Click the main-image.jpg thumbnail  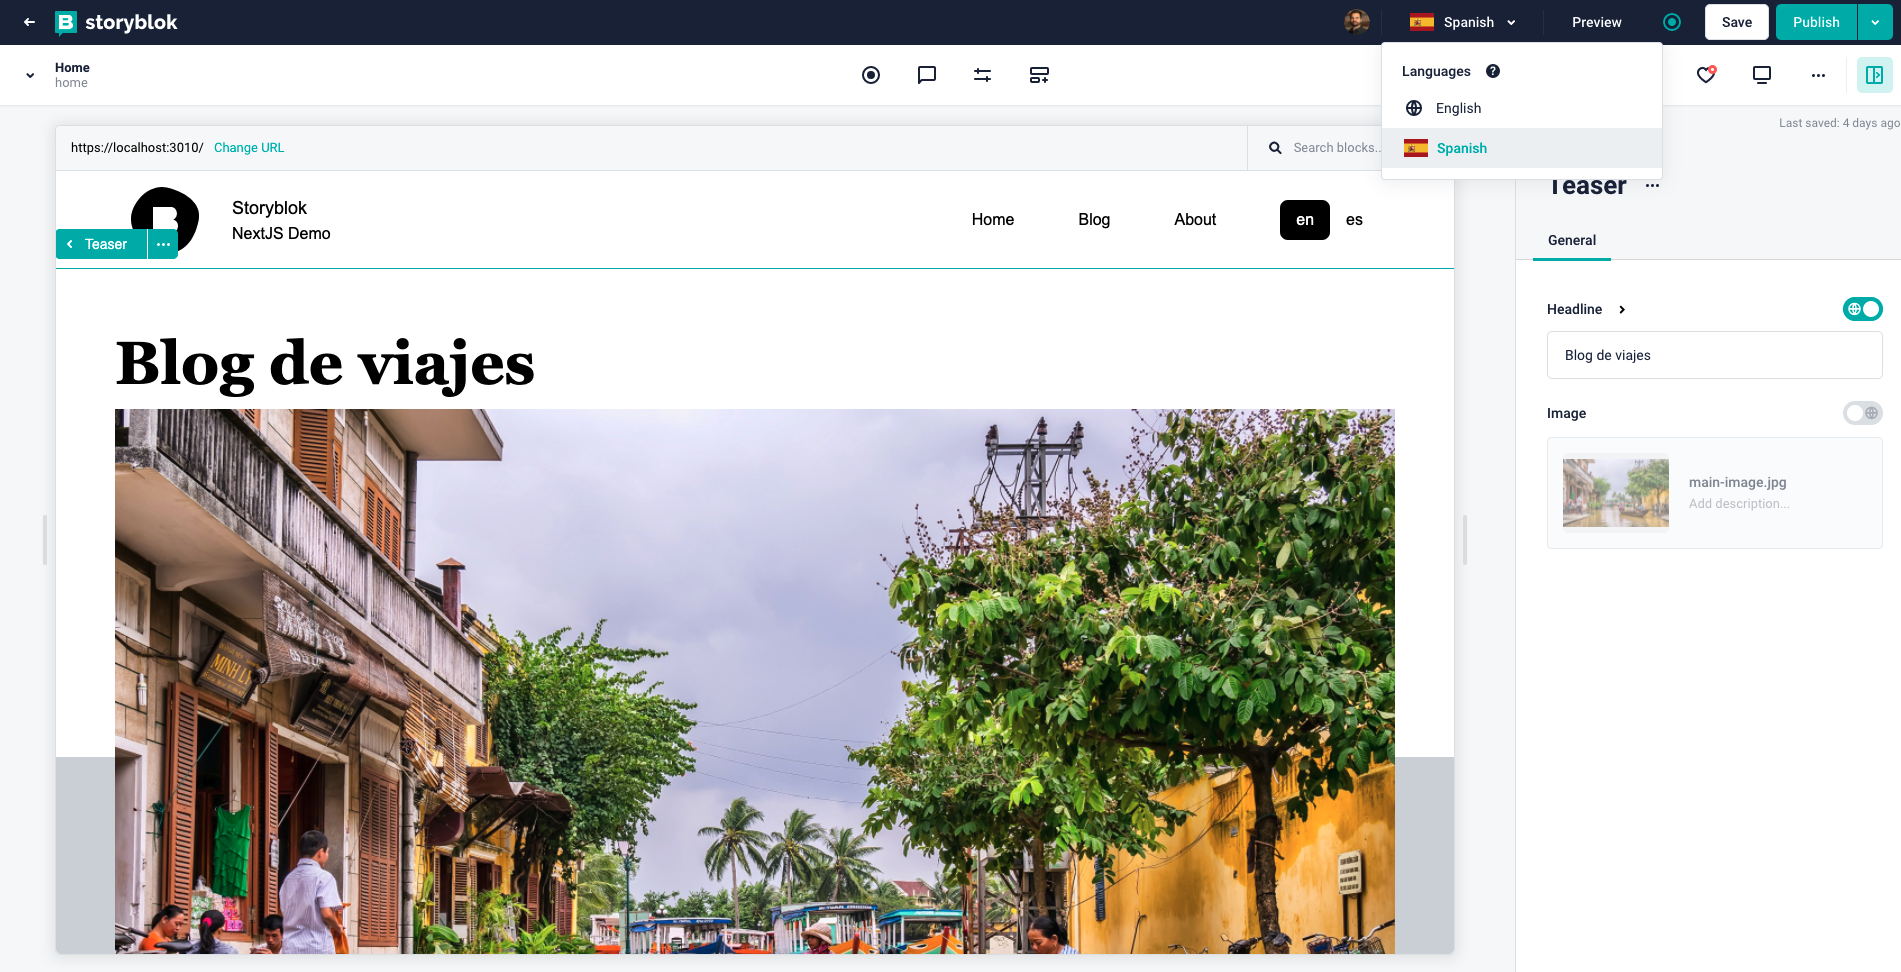[x=1616, y=493]
